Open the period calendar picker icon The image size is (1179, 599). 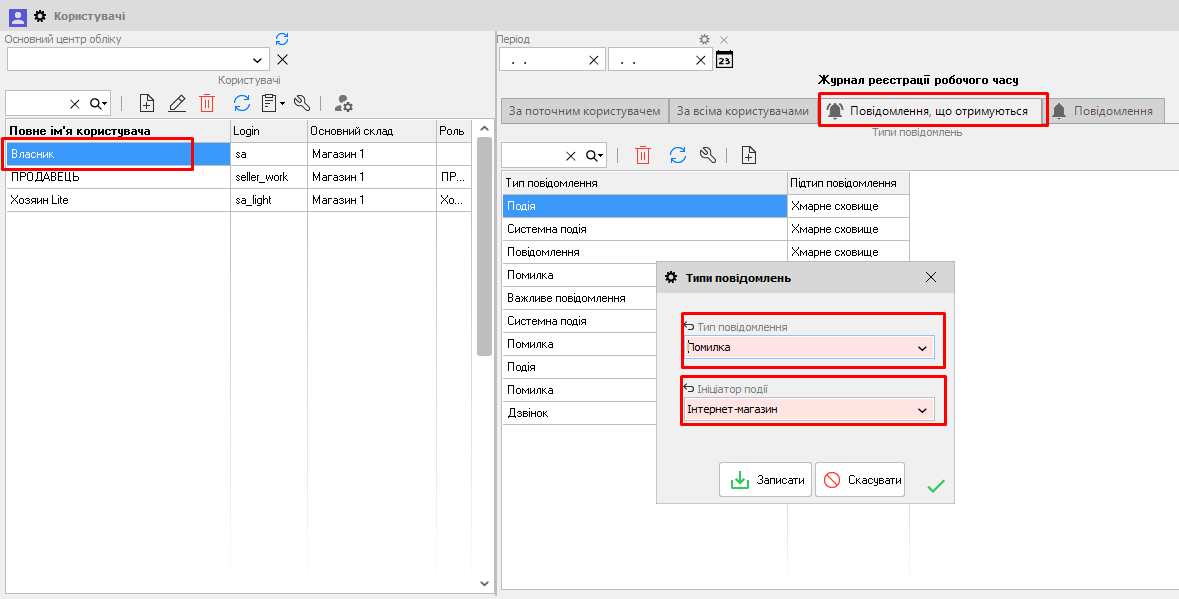click(725, 60)
